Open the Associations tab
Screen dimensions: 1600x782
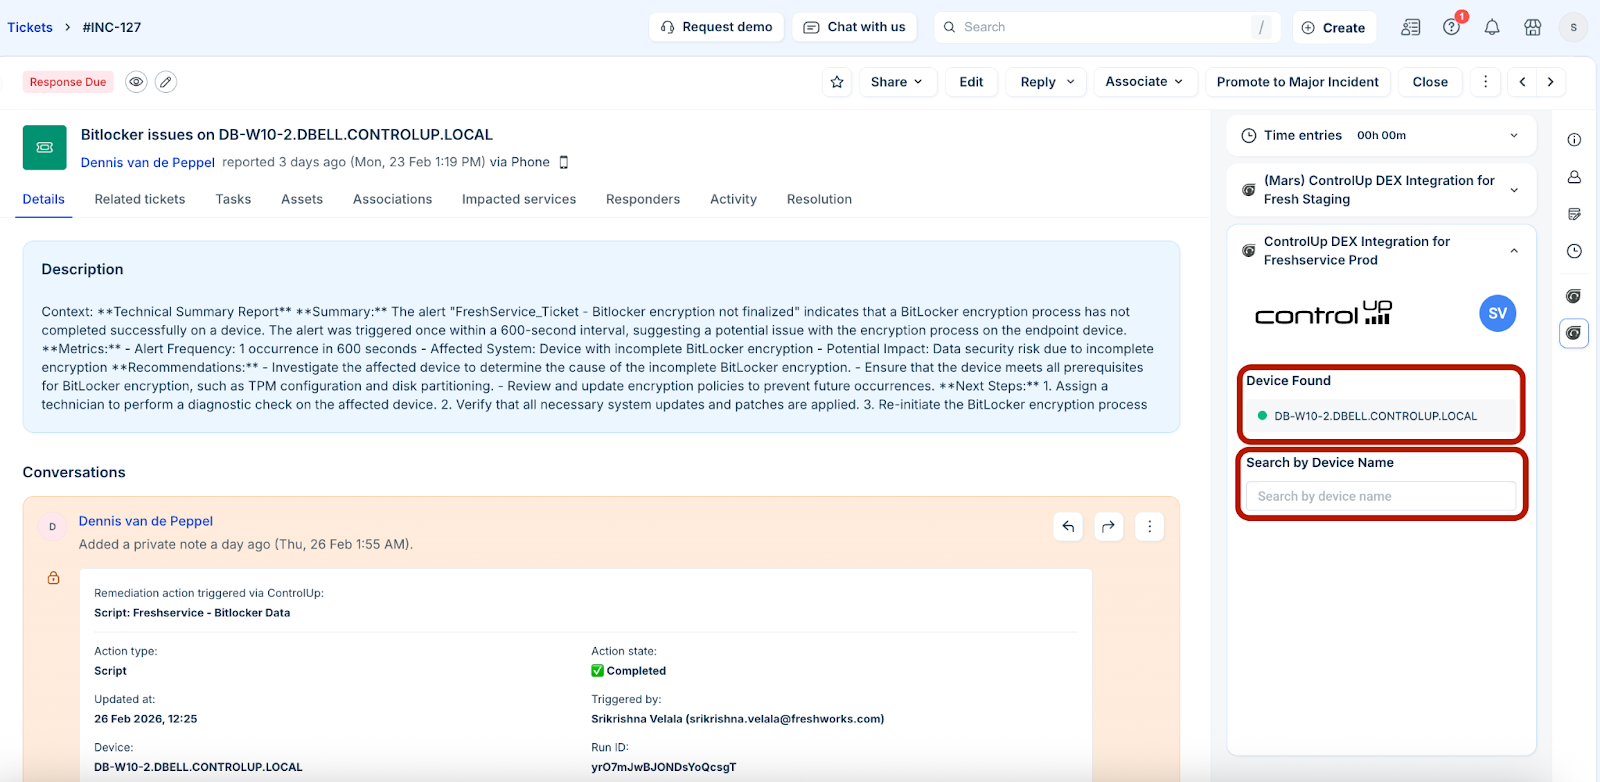[393, 199]
